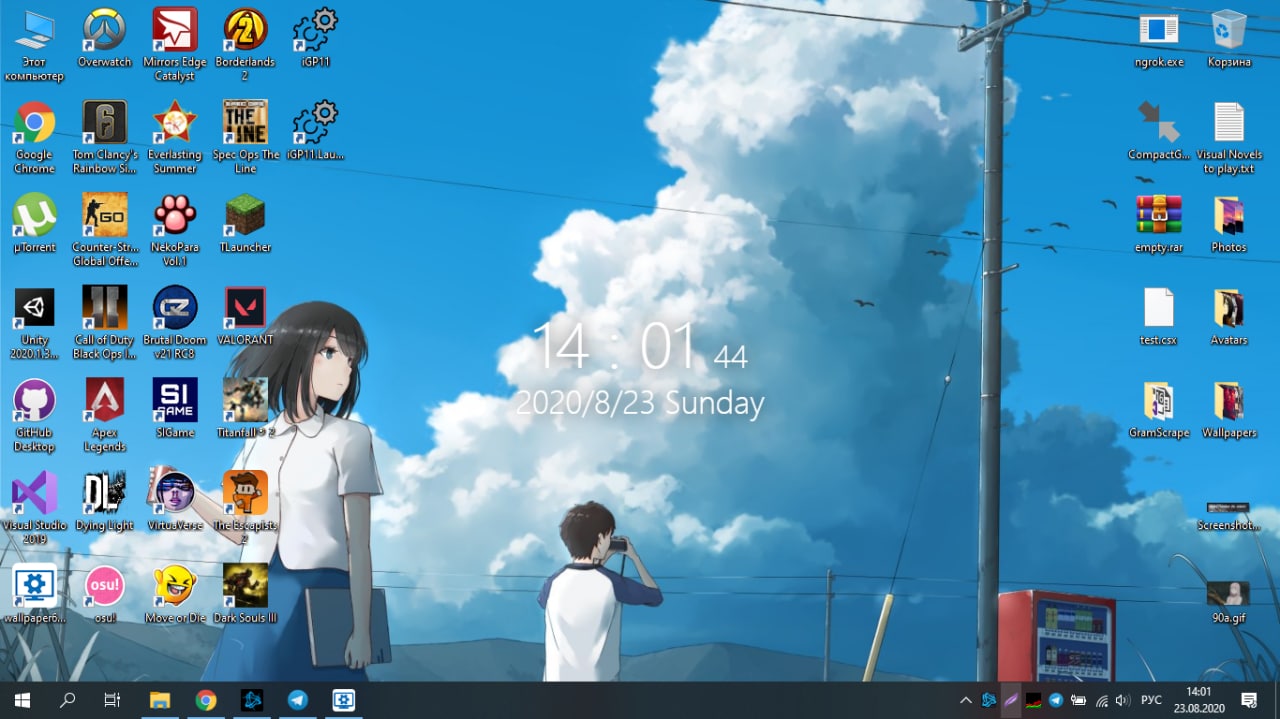The image size is (1280, 719).
Task: Launch osu! from the desktop
Action: click(104, 593)
